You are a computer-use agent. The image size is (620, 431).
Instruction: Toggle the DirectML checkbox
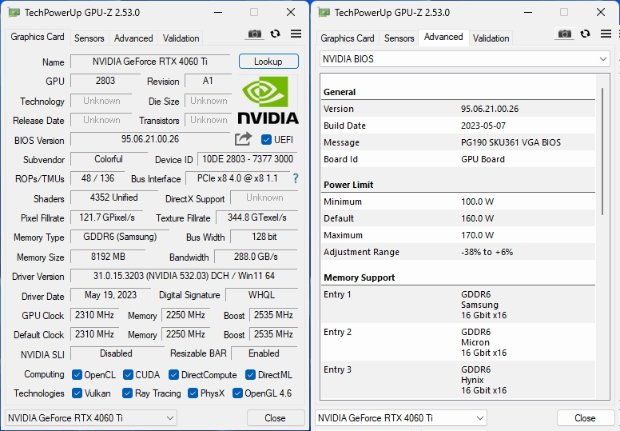tap(250, 374)
